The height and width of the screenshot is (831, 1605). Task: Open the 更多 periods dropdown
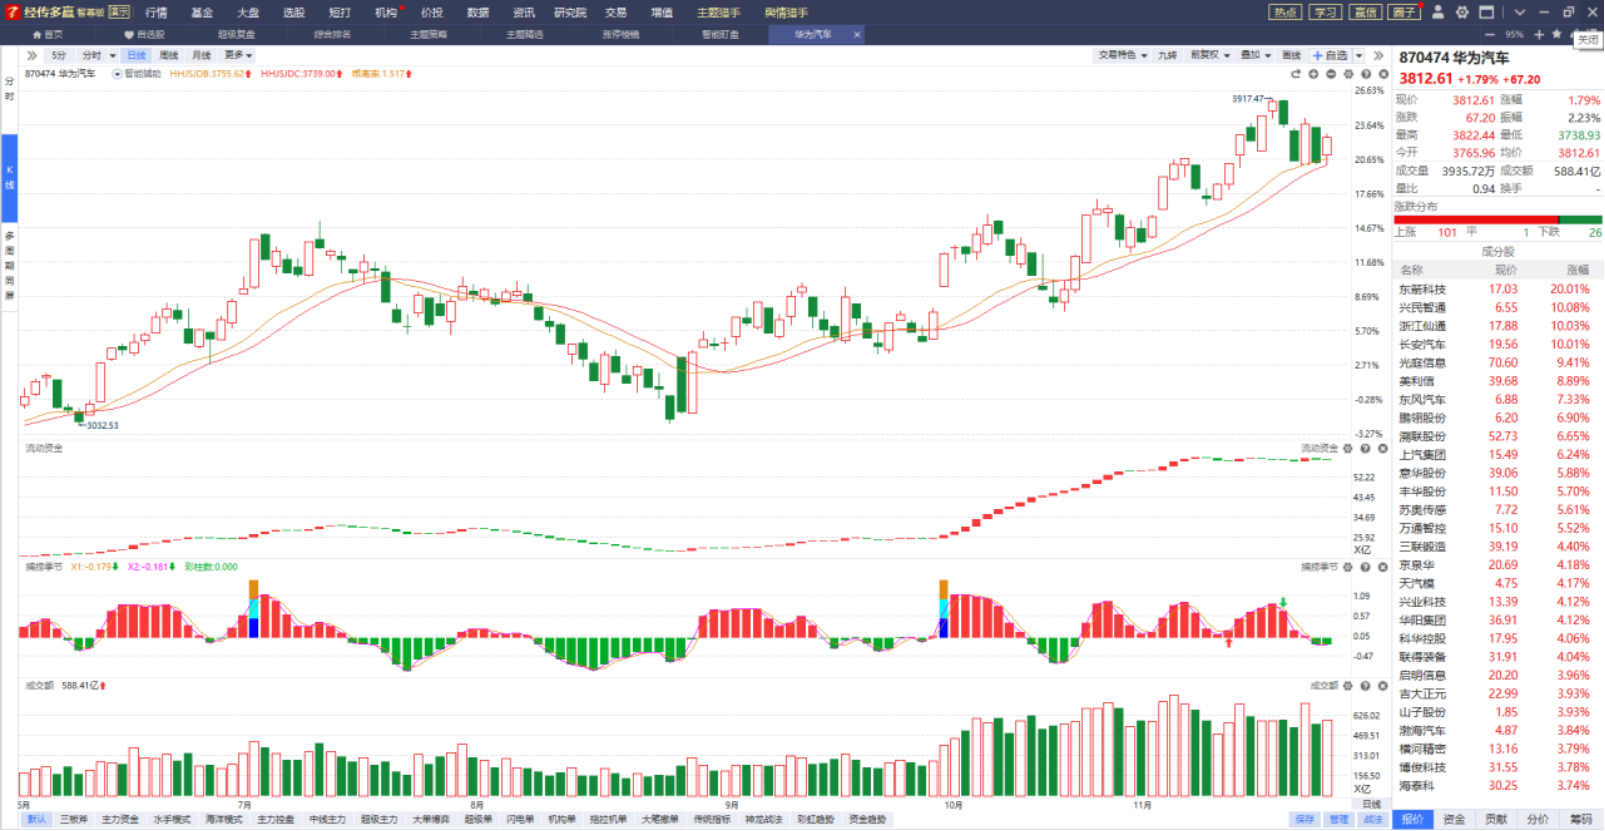tap(238, 55)
